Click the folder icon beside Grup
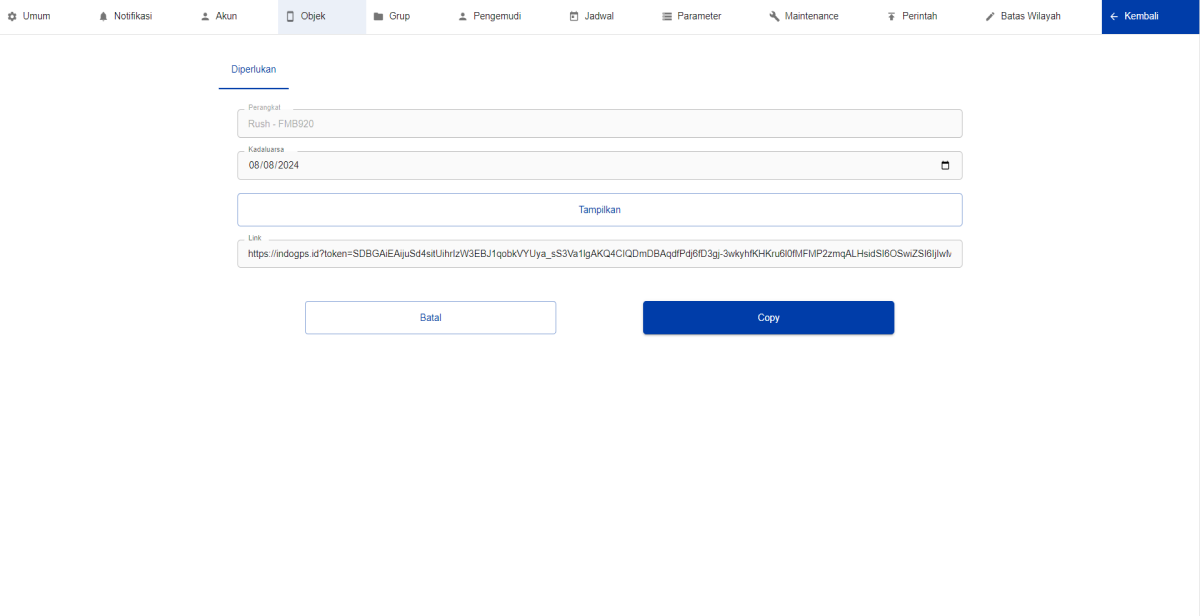 click(379, 17)
